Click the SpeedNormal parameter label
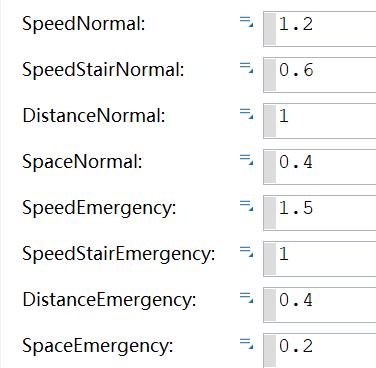The image size is (376, 368). click(x=84, y=24)
